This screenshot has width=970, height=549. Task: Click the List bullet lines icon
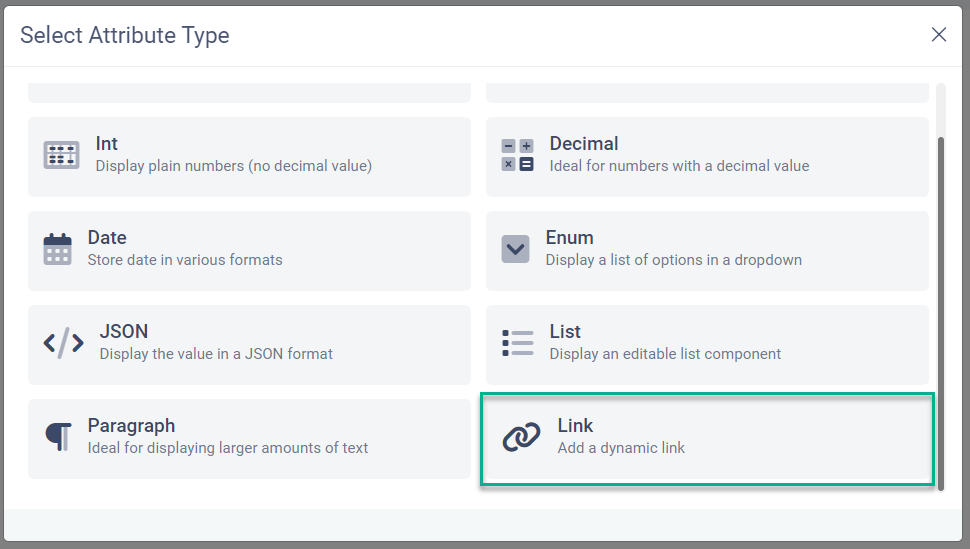coord(517,343)
